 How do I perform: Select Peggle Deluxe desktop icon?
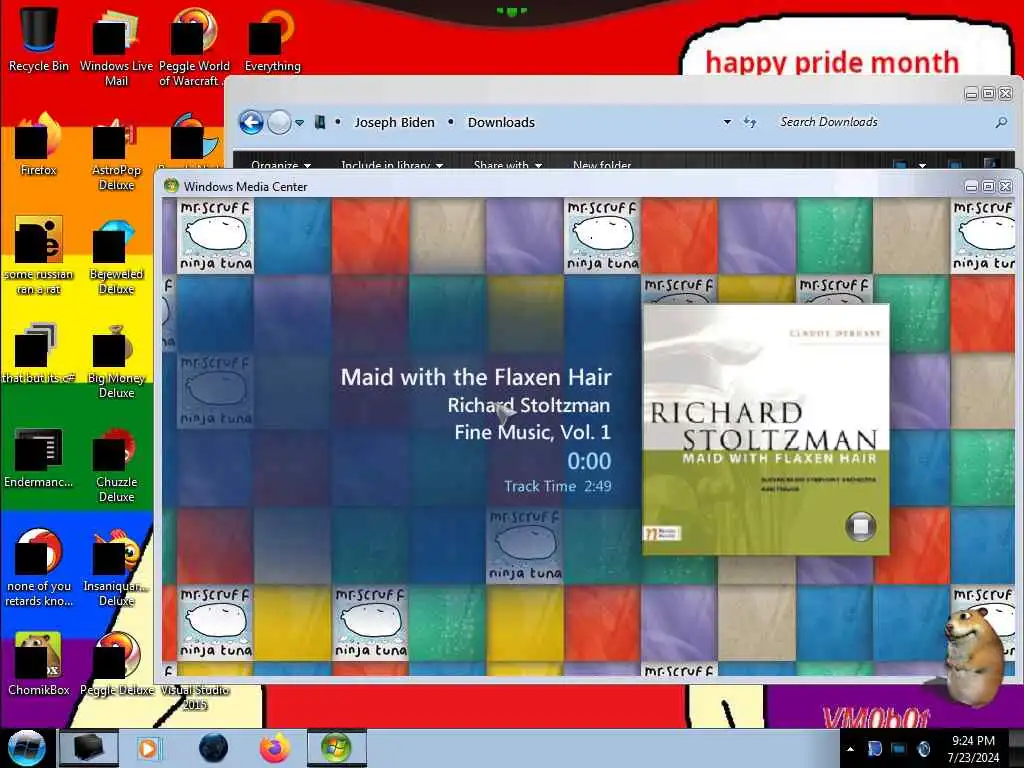click(x=116, y=664)
